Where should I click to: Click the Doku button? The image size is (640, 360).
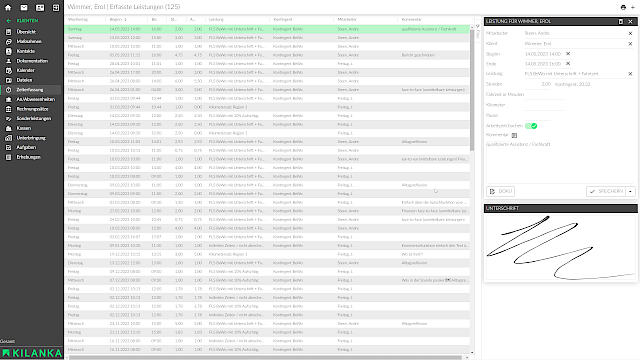click(500, 191)
